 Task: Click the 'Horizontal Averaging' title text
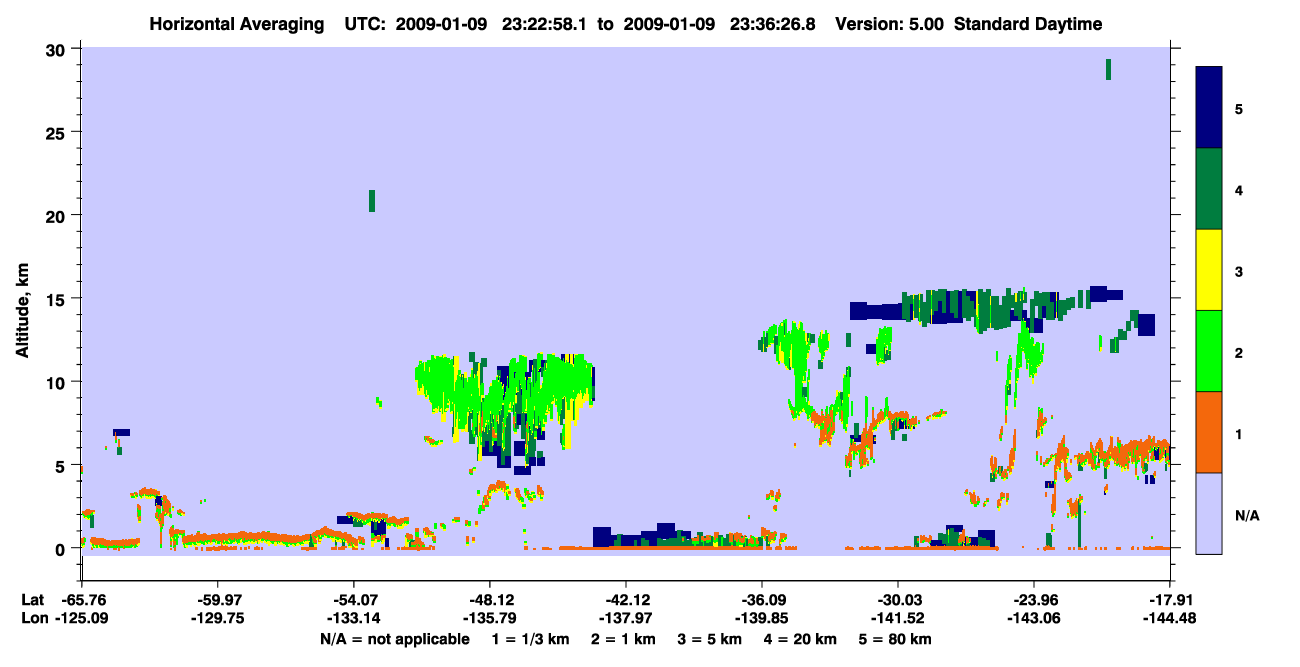[238, 24]
